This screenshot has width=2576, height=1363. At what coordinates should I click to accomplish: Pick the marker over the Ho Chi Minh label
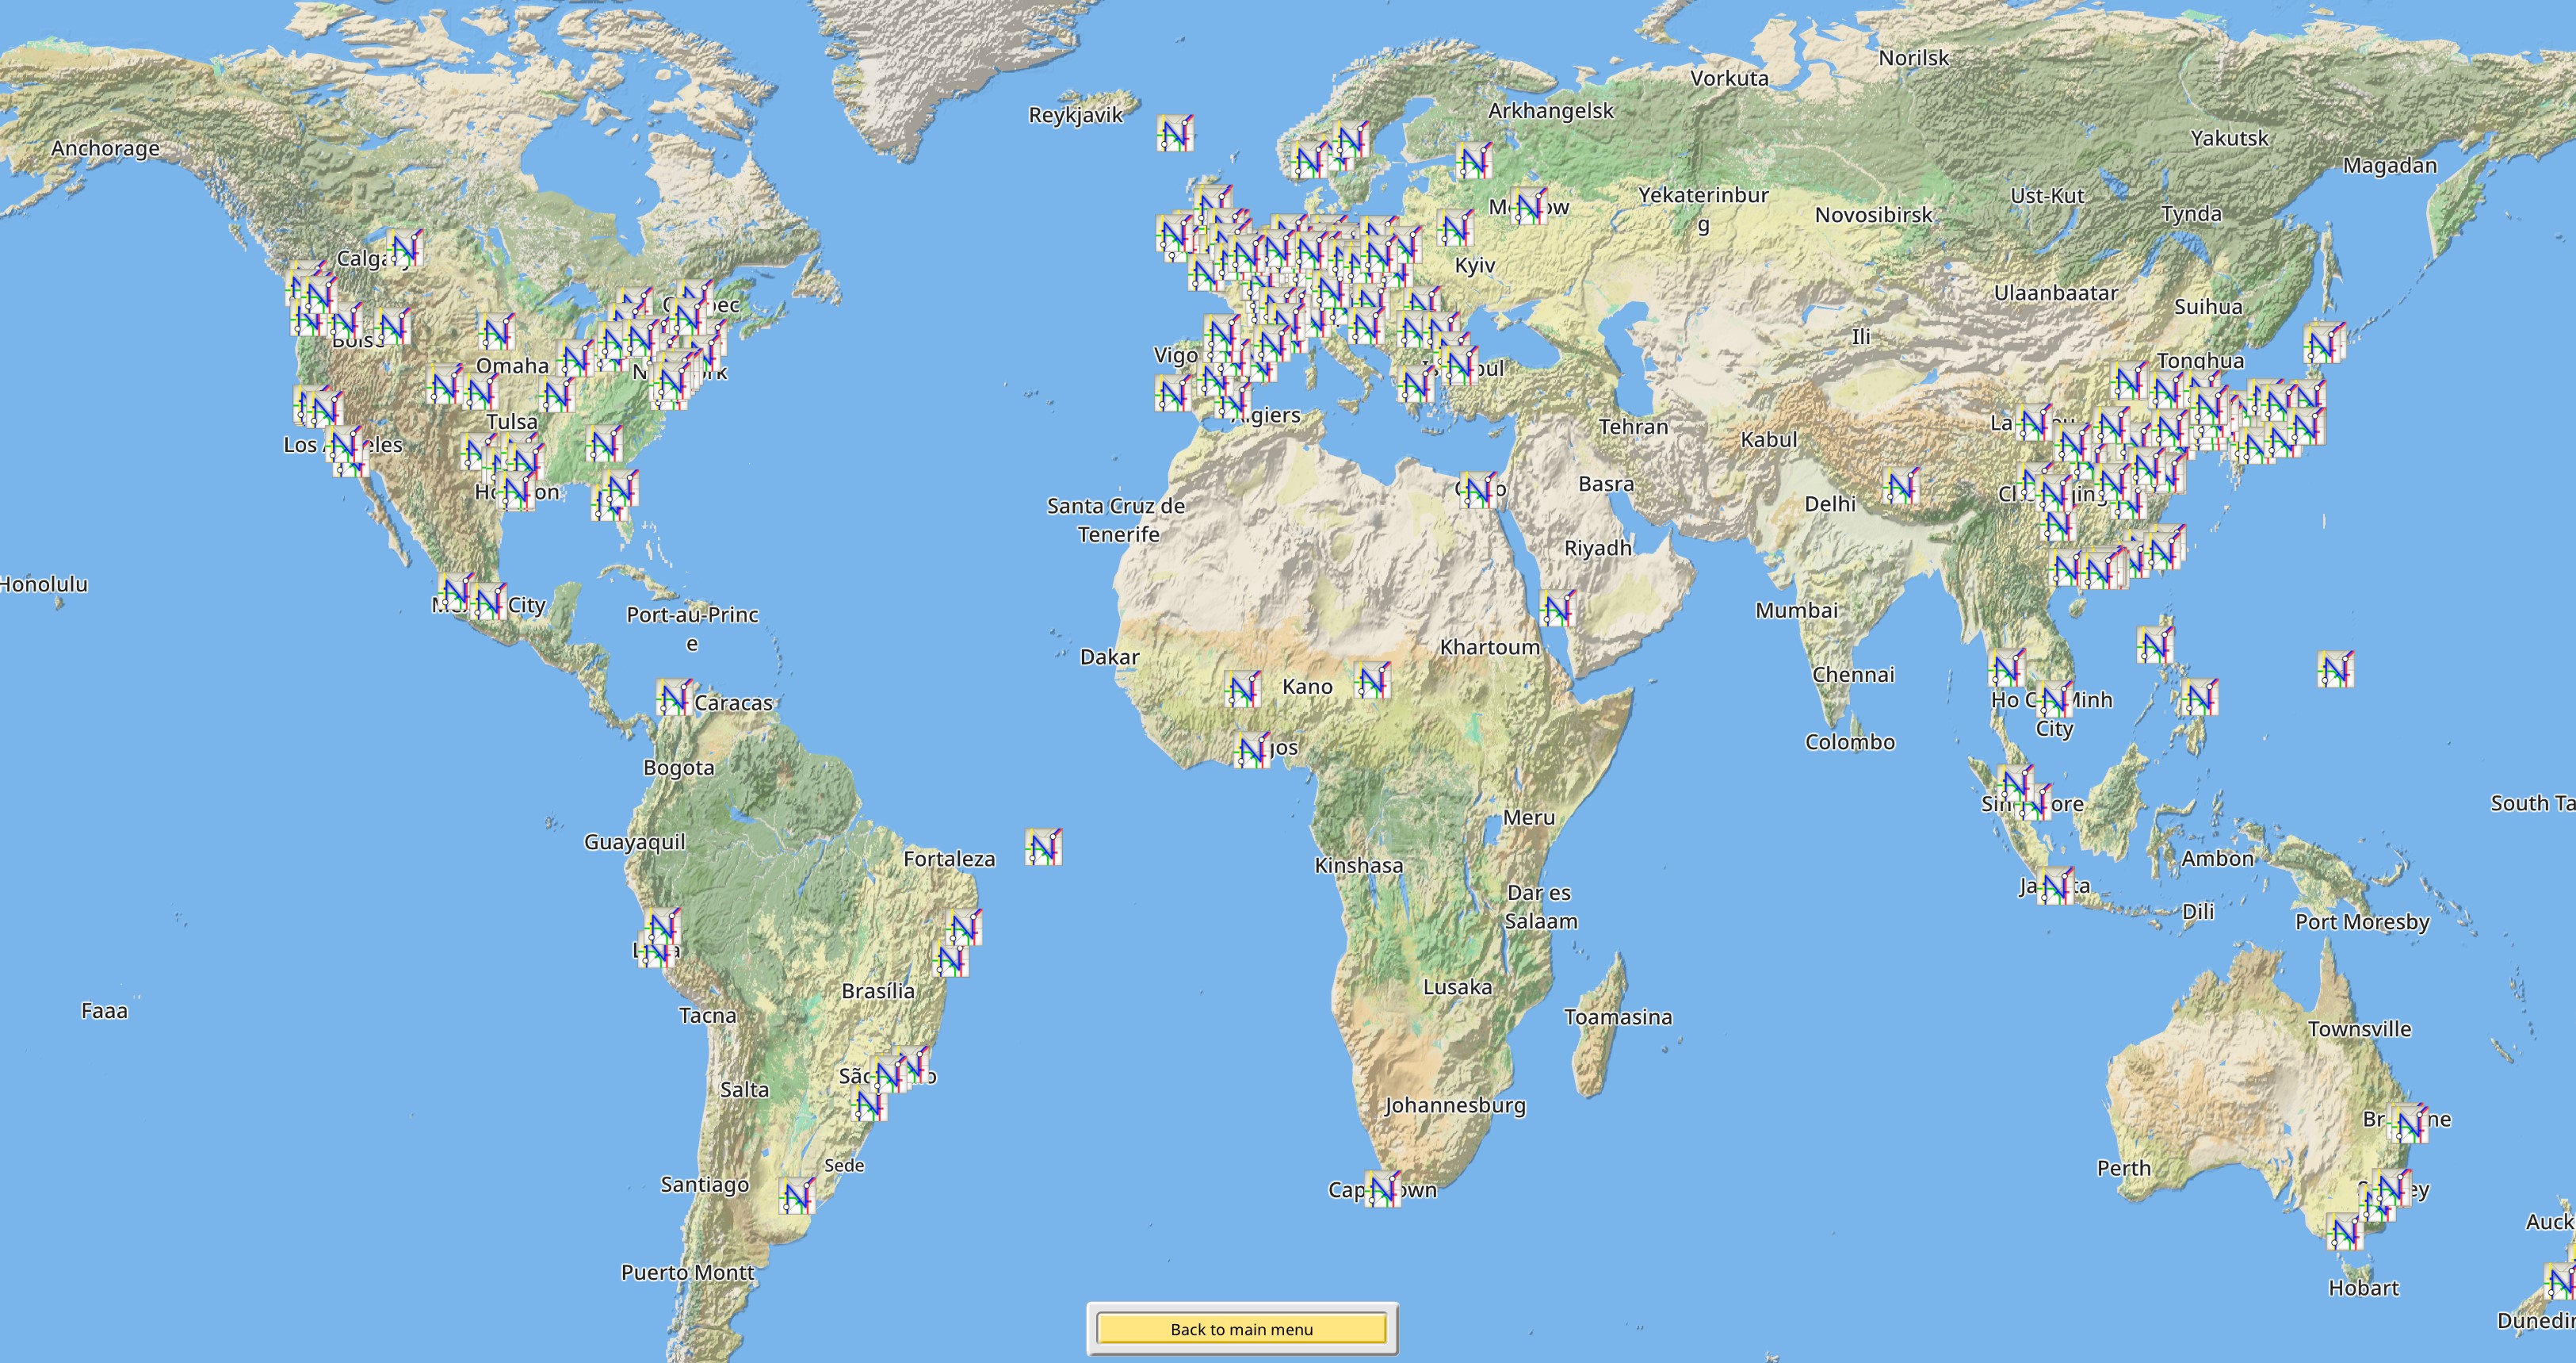tap(2055, 700)
